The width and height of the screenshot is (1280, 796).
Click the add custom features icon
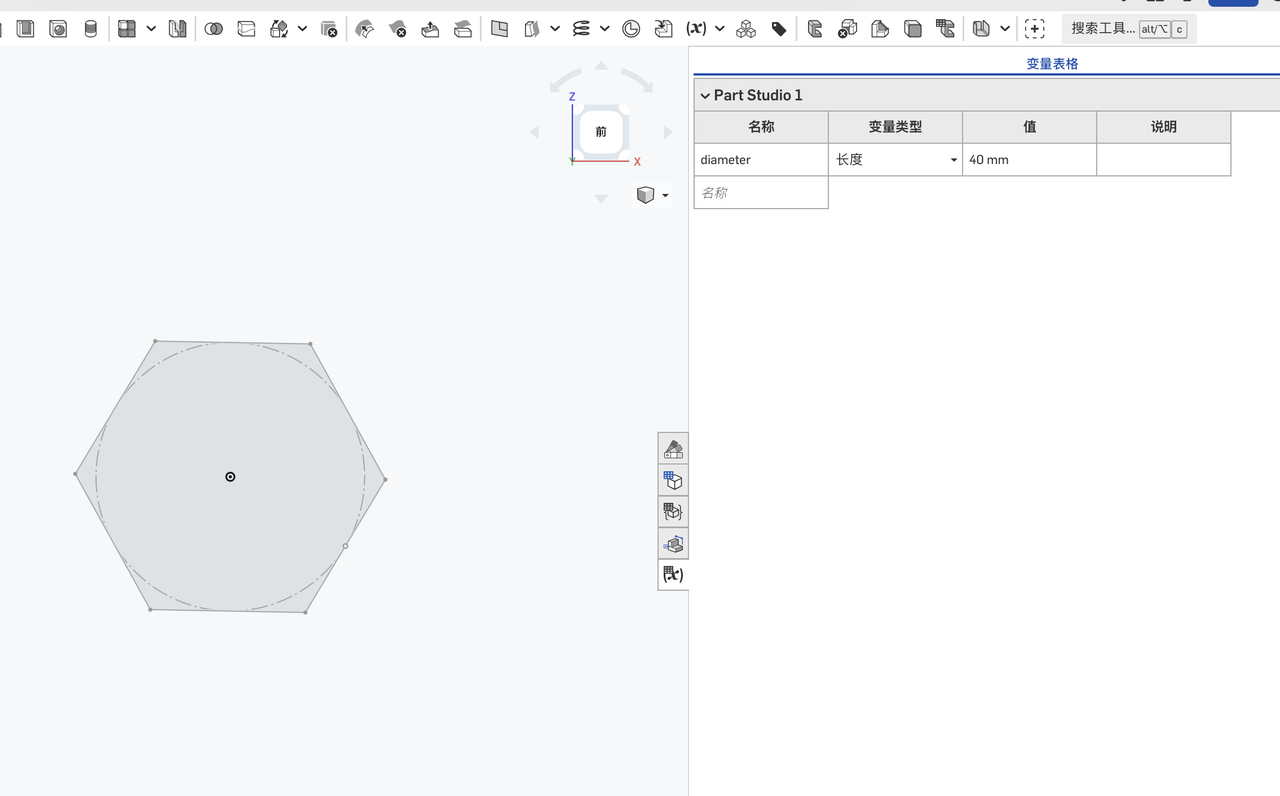tap(1035, 29)
